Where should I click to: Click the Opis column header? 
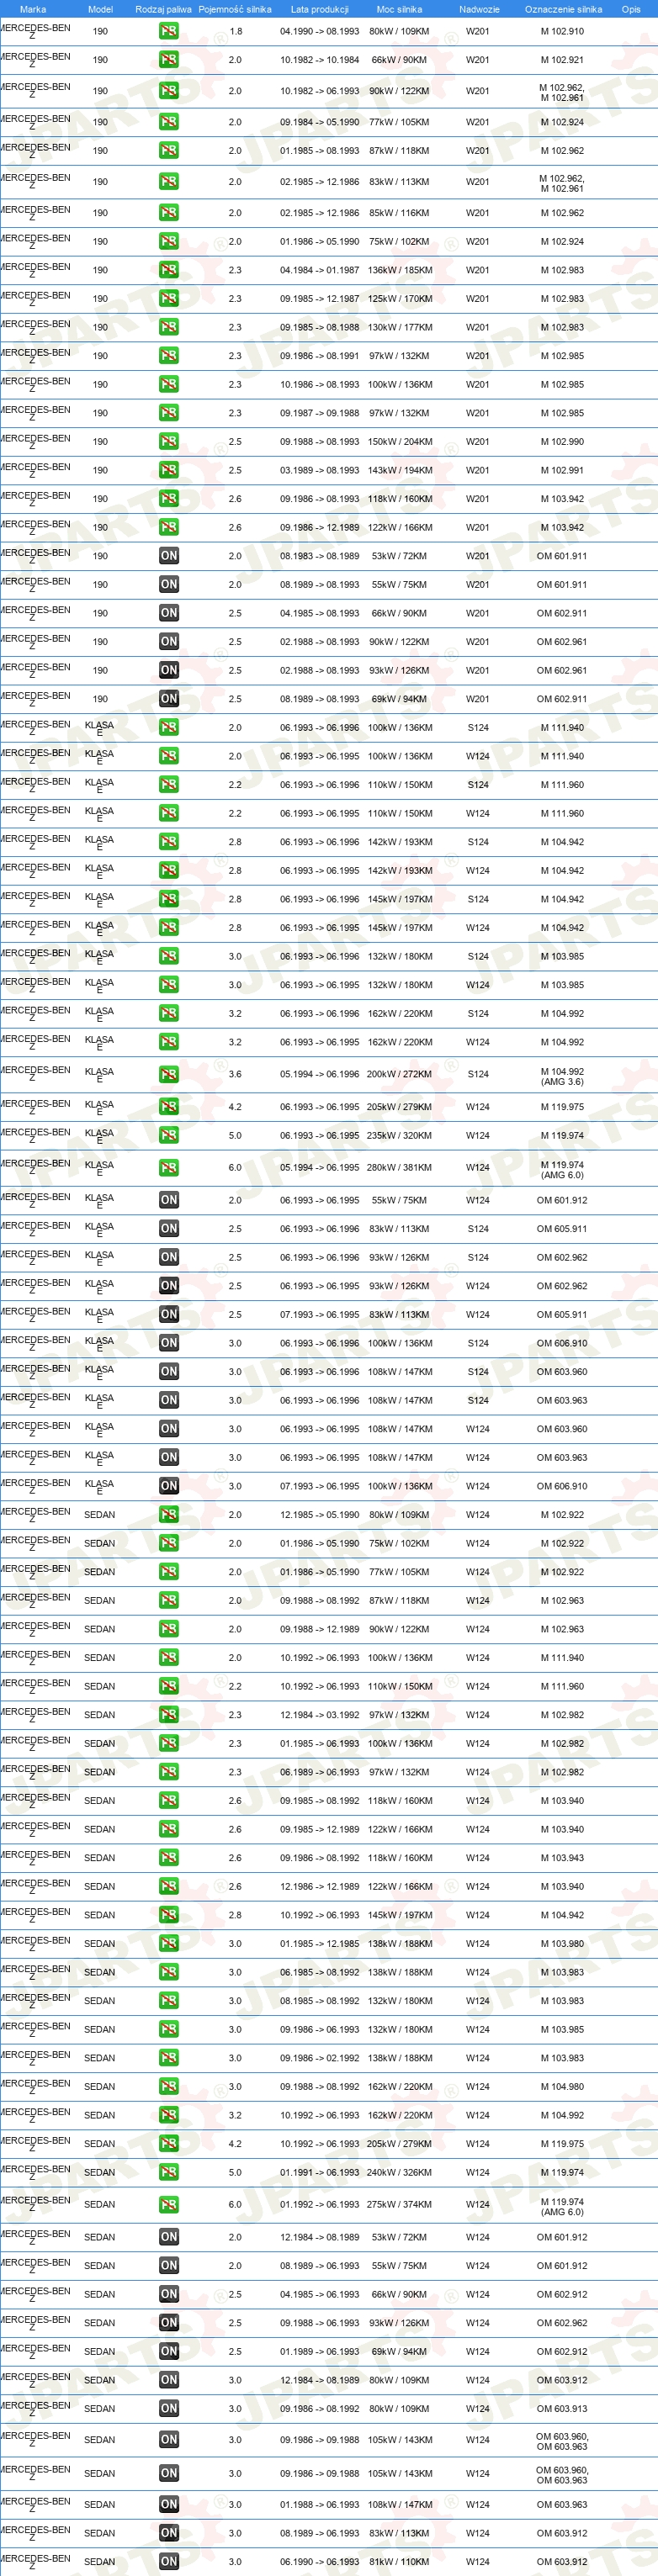click(631, 9)
